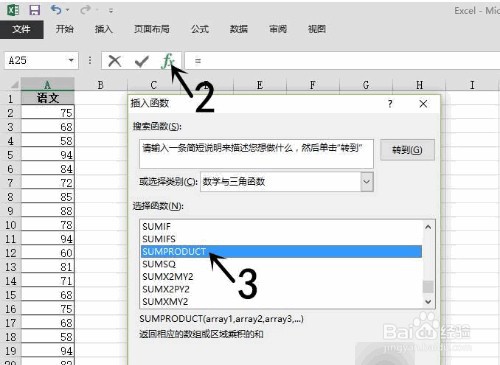
Task: Redo the last undone action
Action: point(85,10)
